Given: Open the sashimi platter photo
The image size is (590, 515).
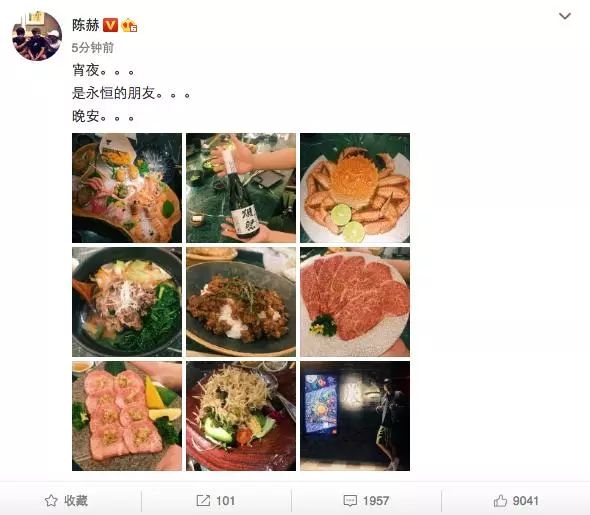Looking at the screenshot, I should tap(127, 188).
